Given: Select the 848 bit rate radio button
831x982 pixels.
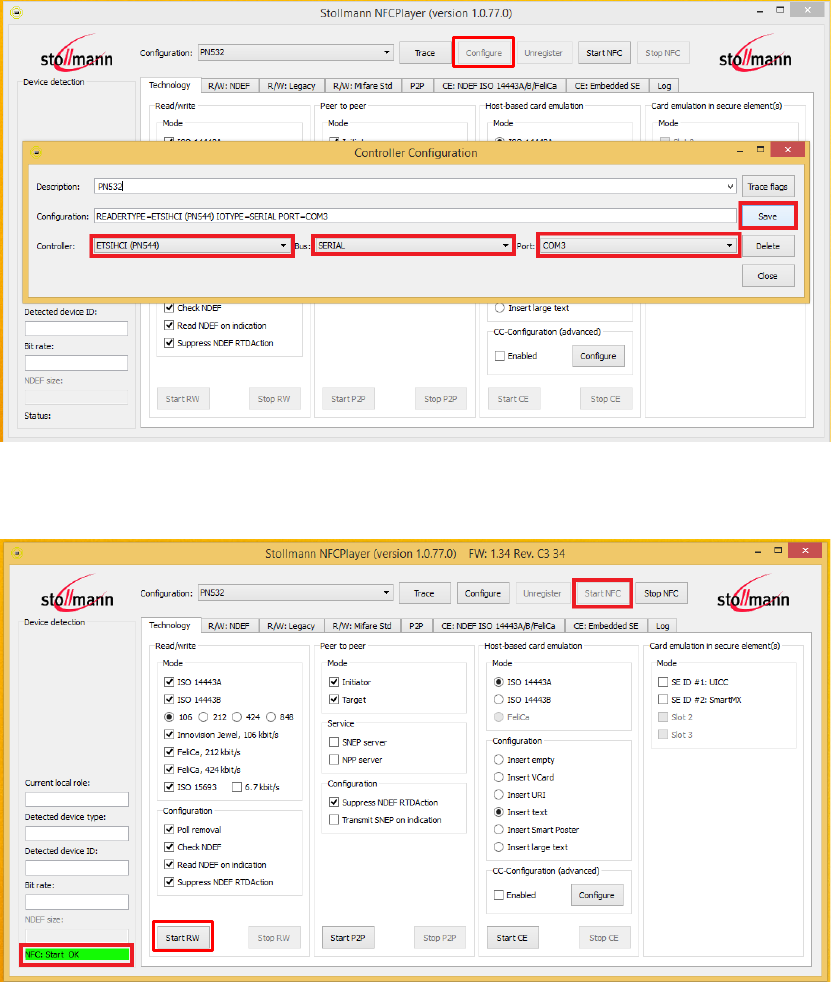Looking at the screenshot, I should [271, 717].
